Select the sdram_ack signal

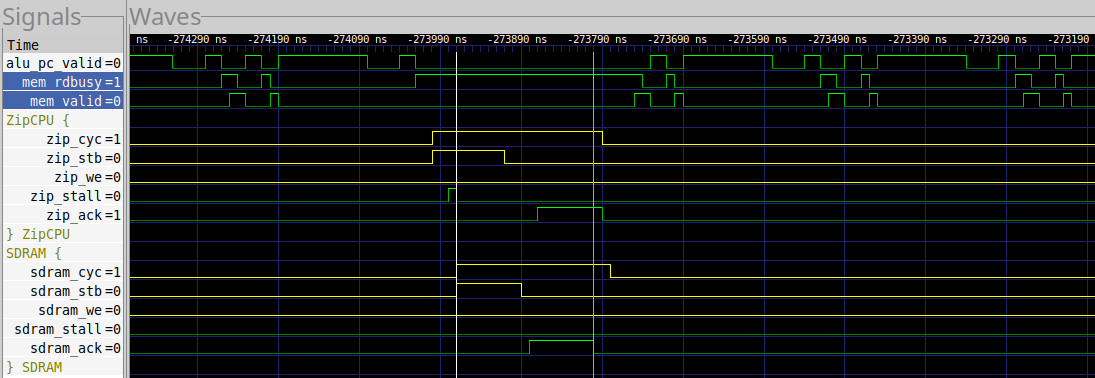click(64, 348)
